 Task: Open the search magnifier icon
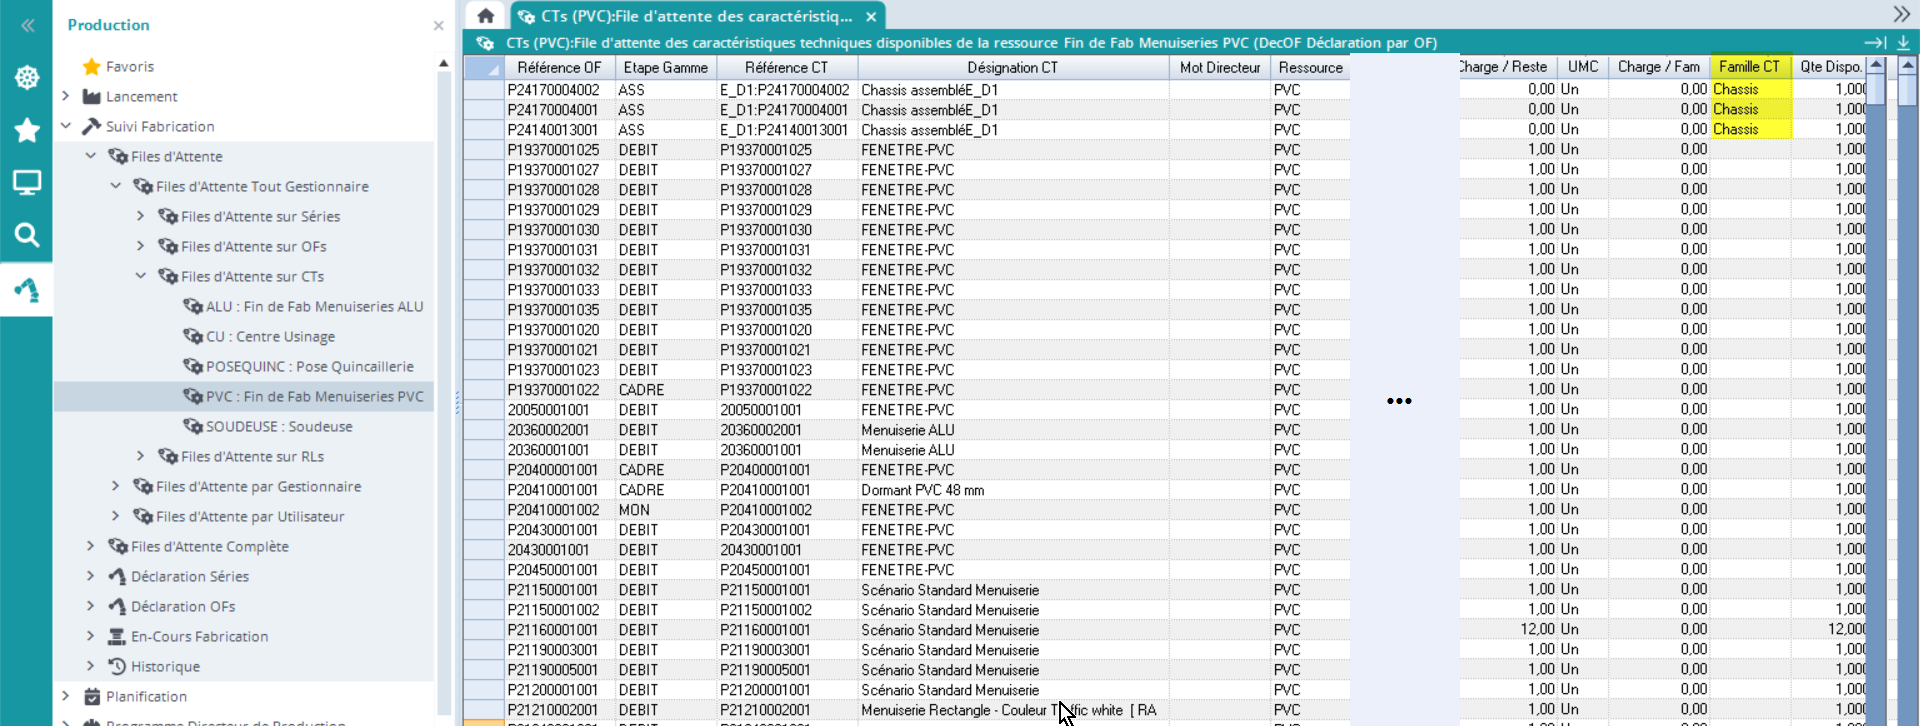point(27,235)
